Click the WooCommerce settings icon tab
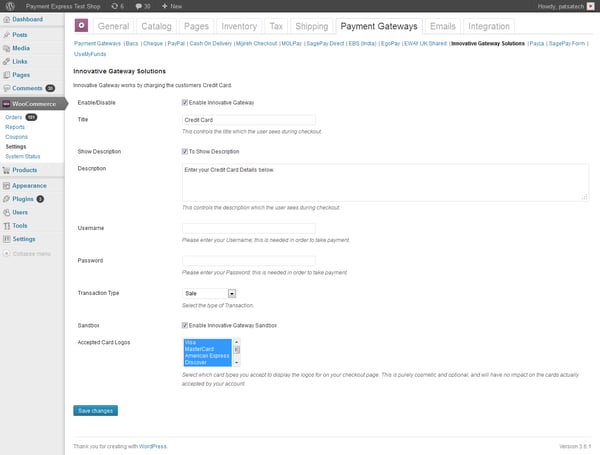This screenshot has height=455, width=600. pos(82,26)
